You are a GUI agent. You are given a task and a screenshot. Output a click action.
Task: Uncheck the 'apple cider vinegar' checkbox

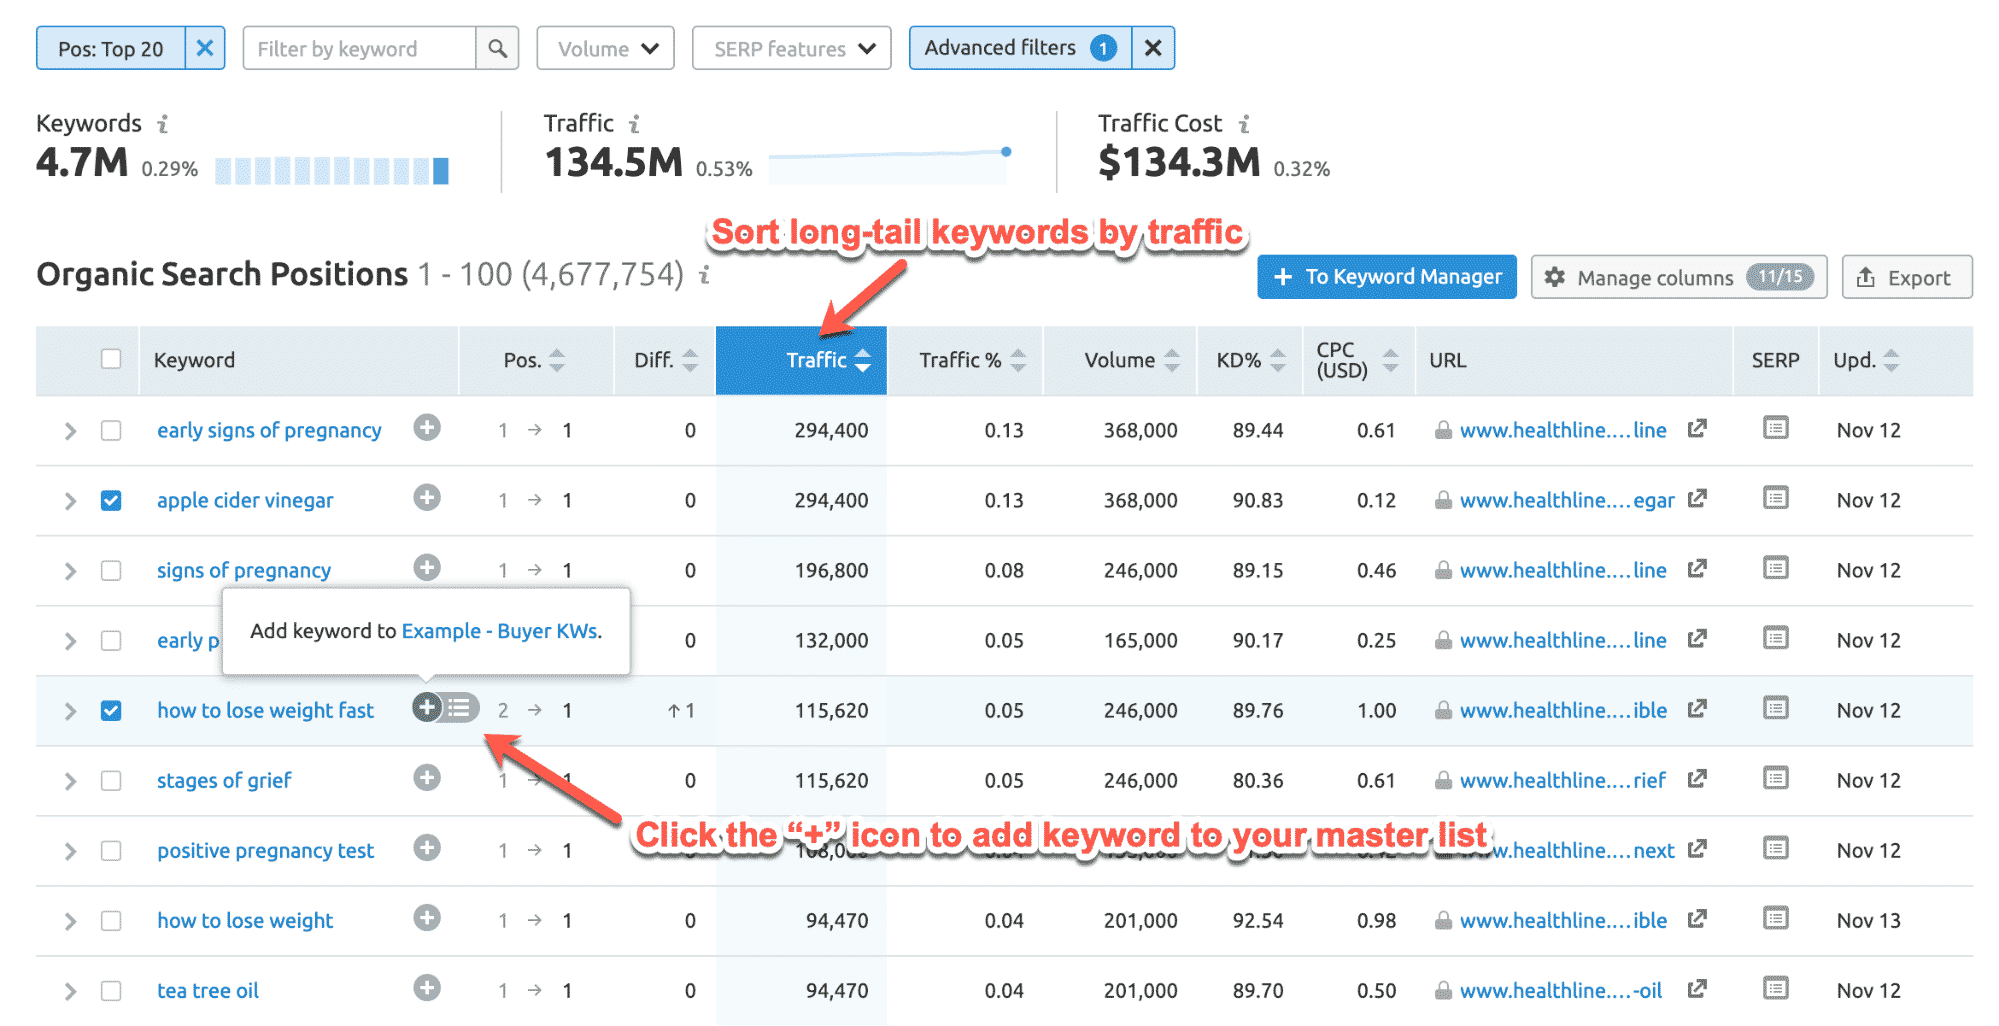click(111, 500)
